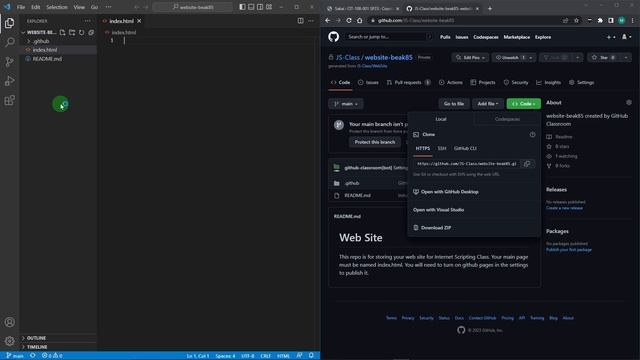Click GitHub Search or jump to field
This screenshot has height=360, width=640.
click(388, 37)
